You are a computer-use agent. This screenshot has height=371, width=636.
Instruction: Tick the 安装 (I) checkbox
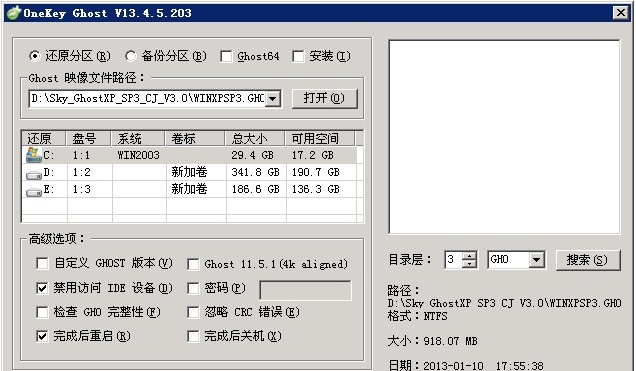point(298,56)
